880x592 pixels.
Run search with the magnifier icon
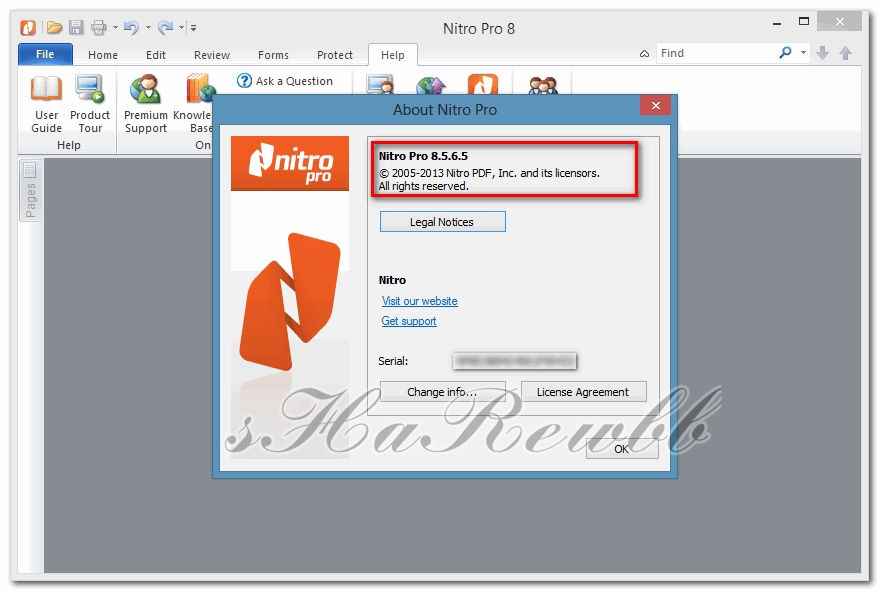click(x=786, y=53)
